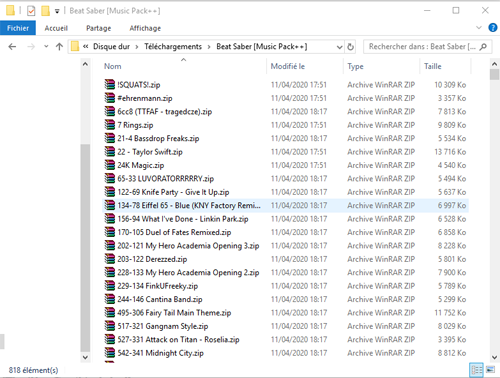Click the navigation pane scroll up arrow
The height and width of the screenshot is (378, 500).
point(85,64)
